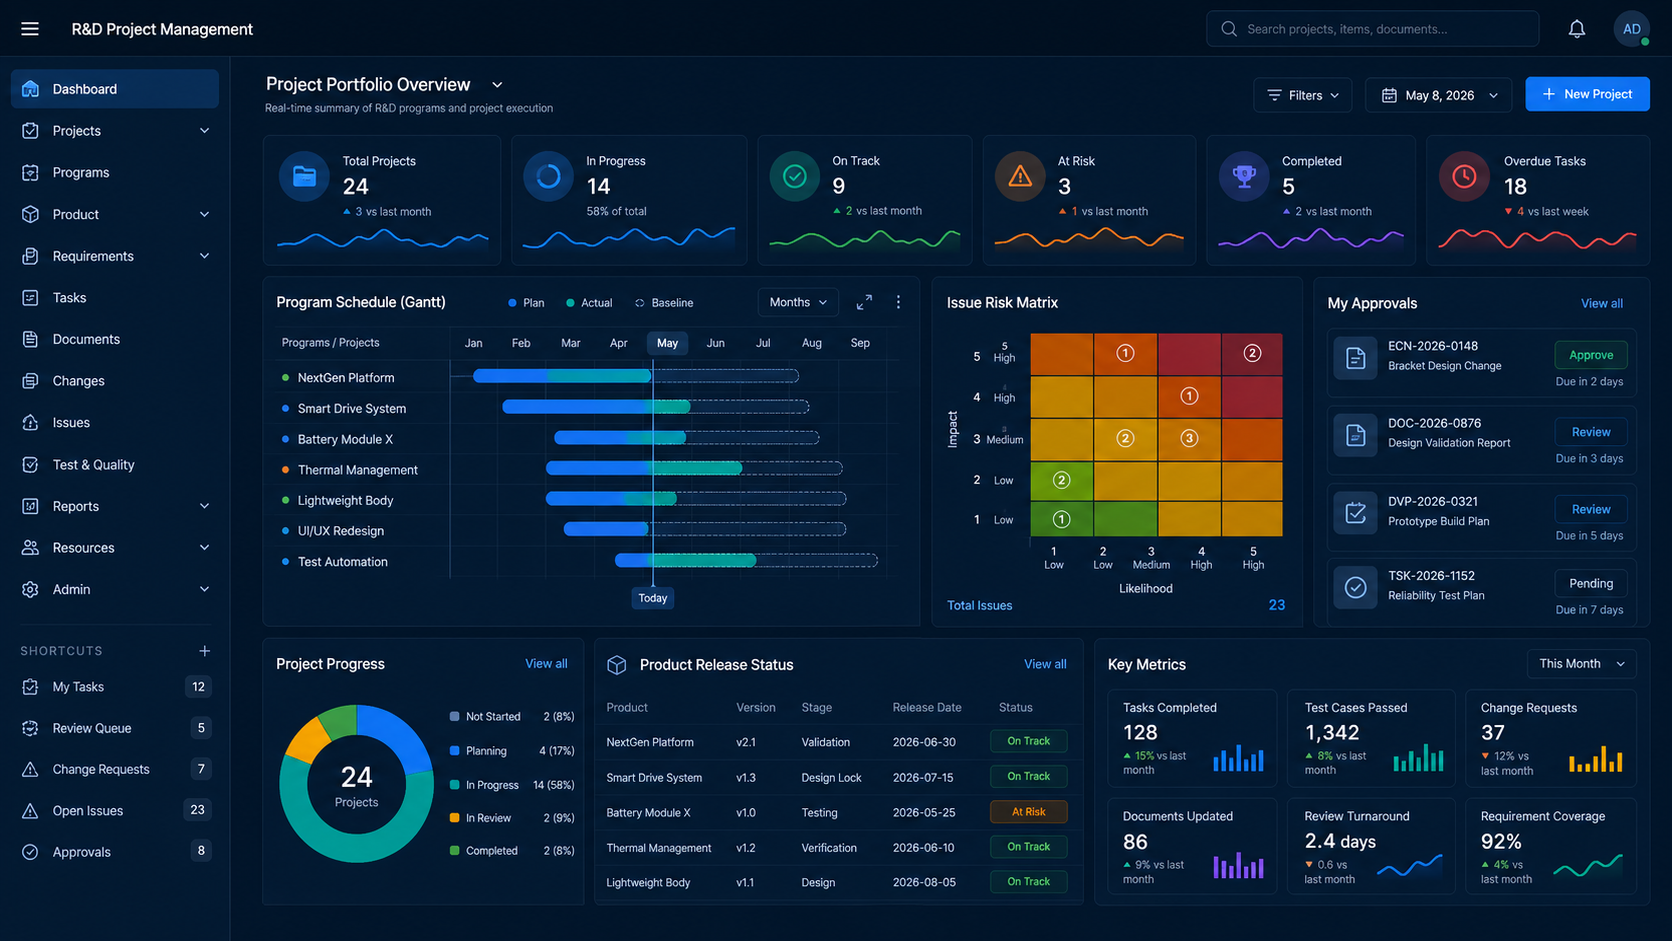Approve ECN-2026-0148 Bracket Design Change
Image resolution: width=1672 pixels, height=941 pixels.
coord(1591,355)
